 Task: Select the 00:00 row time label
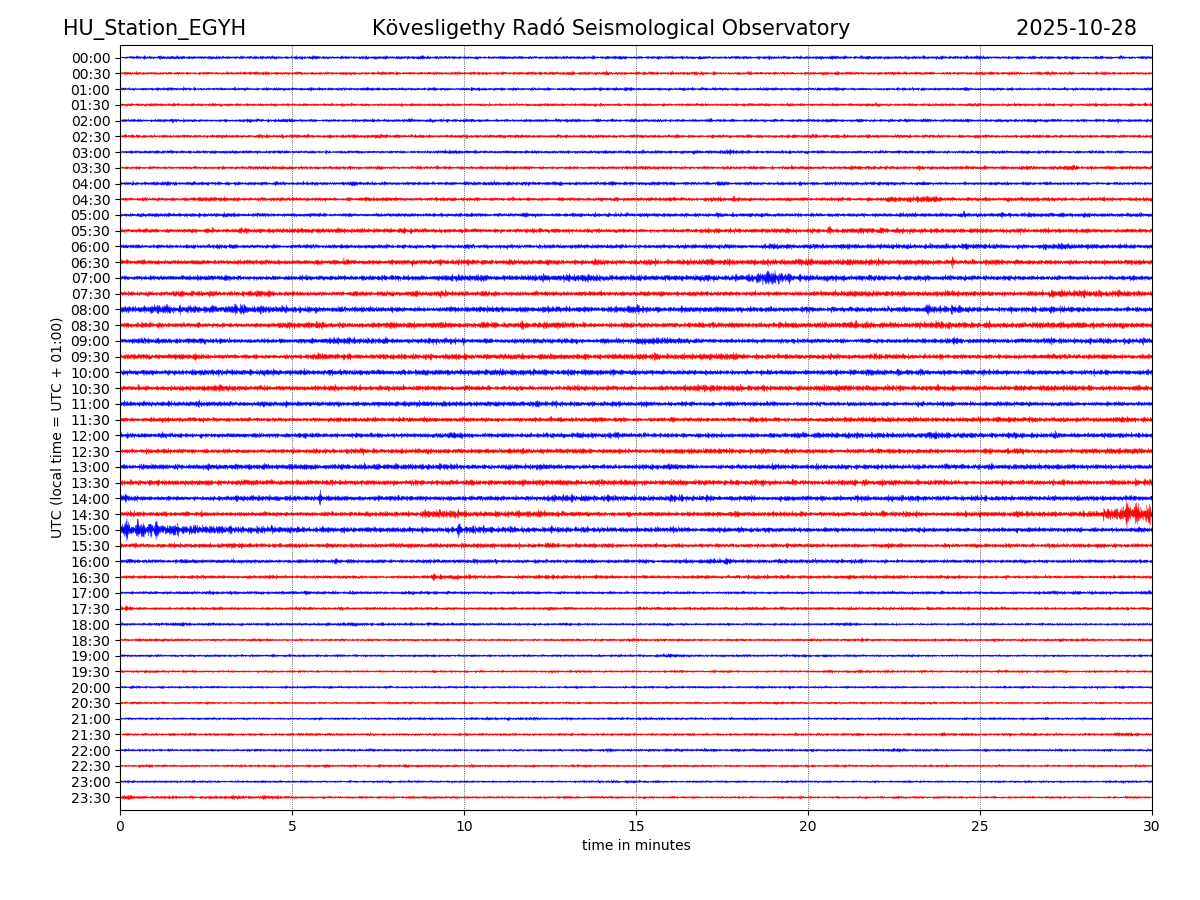(x=90, y=58)
